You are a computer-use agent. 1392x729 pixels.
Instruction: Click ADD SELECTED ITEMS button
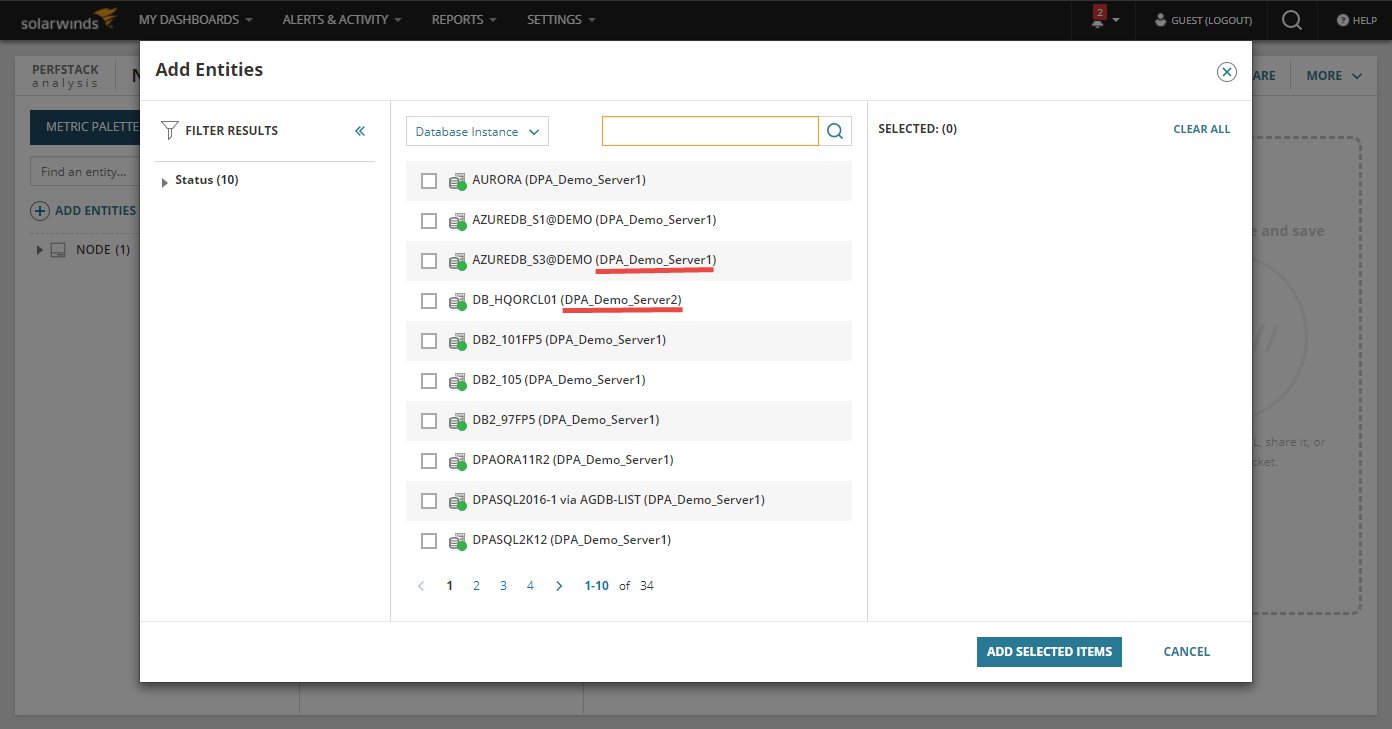(x=1049, y=652)
